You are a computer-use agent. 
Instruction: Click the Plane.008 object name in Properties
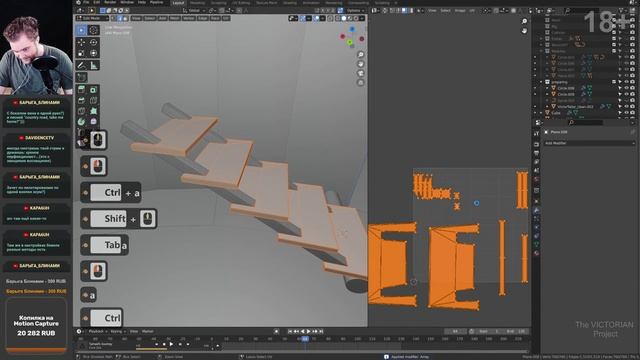coord(559,132)
